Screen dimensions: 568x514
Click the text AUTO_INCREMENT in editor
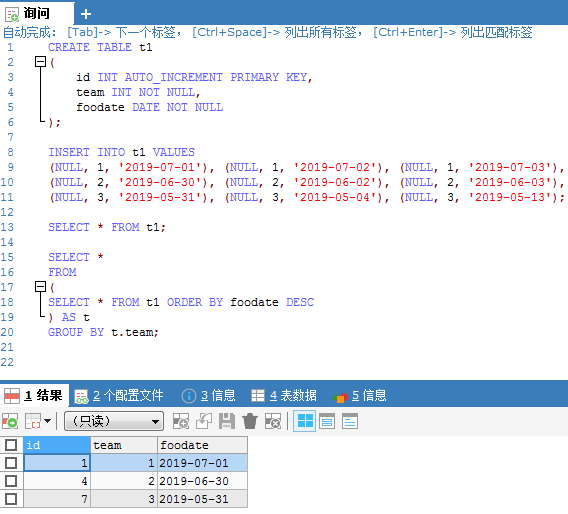174,77
